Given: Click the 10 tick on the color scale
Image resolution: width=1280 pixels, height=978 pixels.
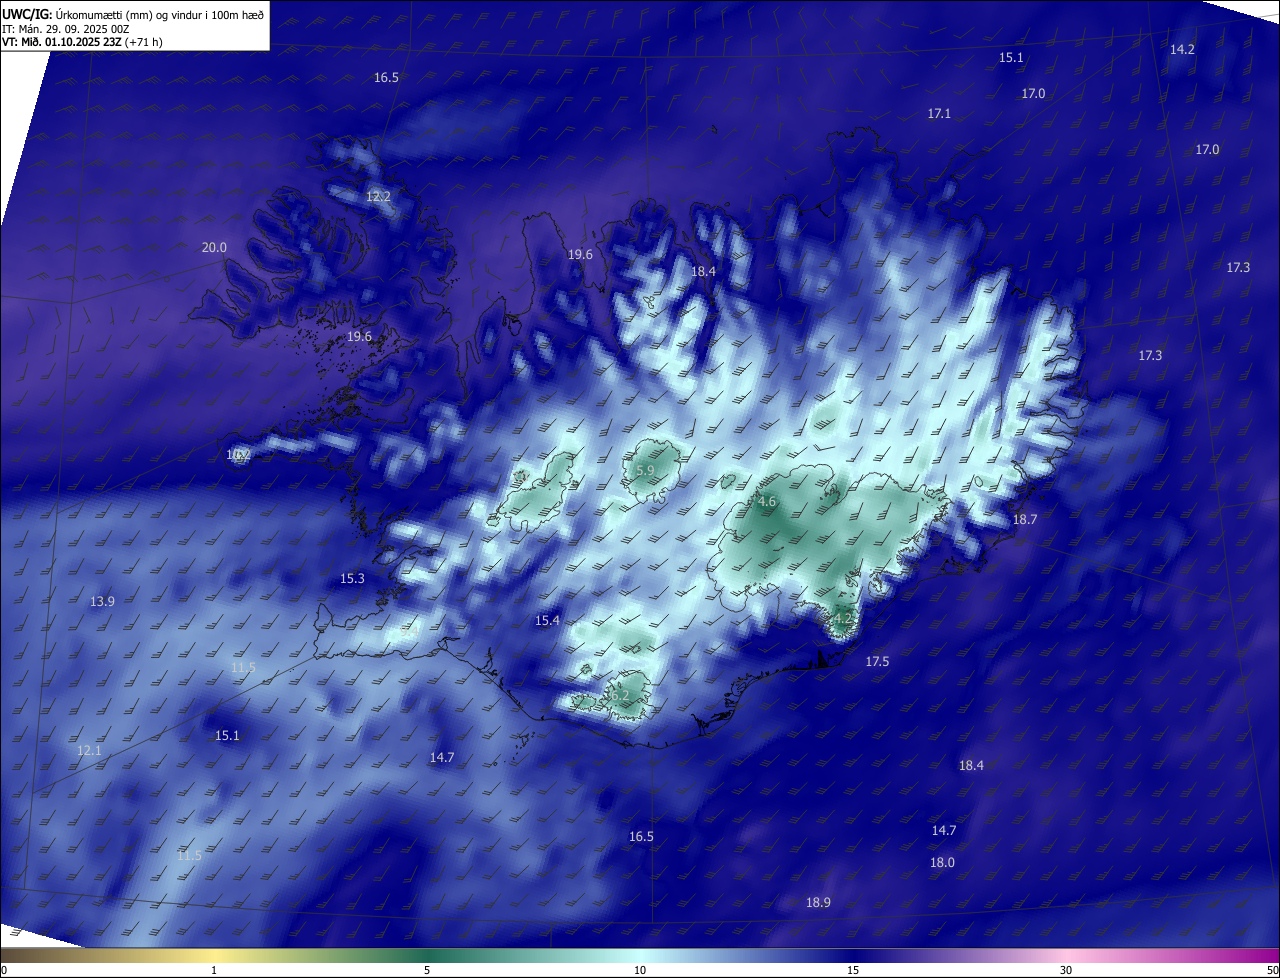Looking at the screenshot, I should [x=640, y=970].
